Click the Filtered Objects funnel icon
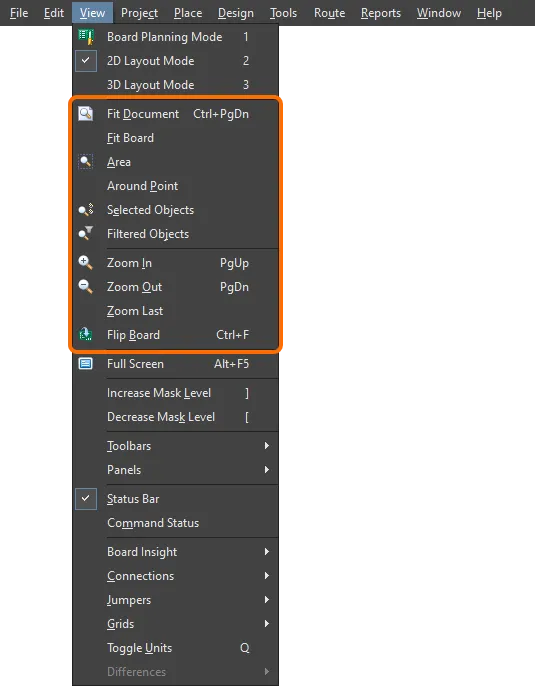 86,234
